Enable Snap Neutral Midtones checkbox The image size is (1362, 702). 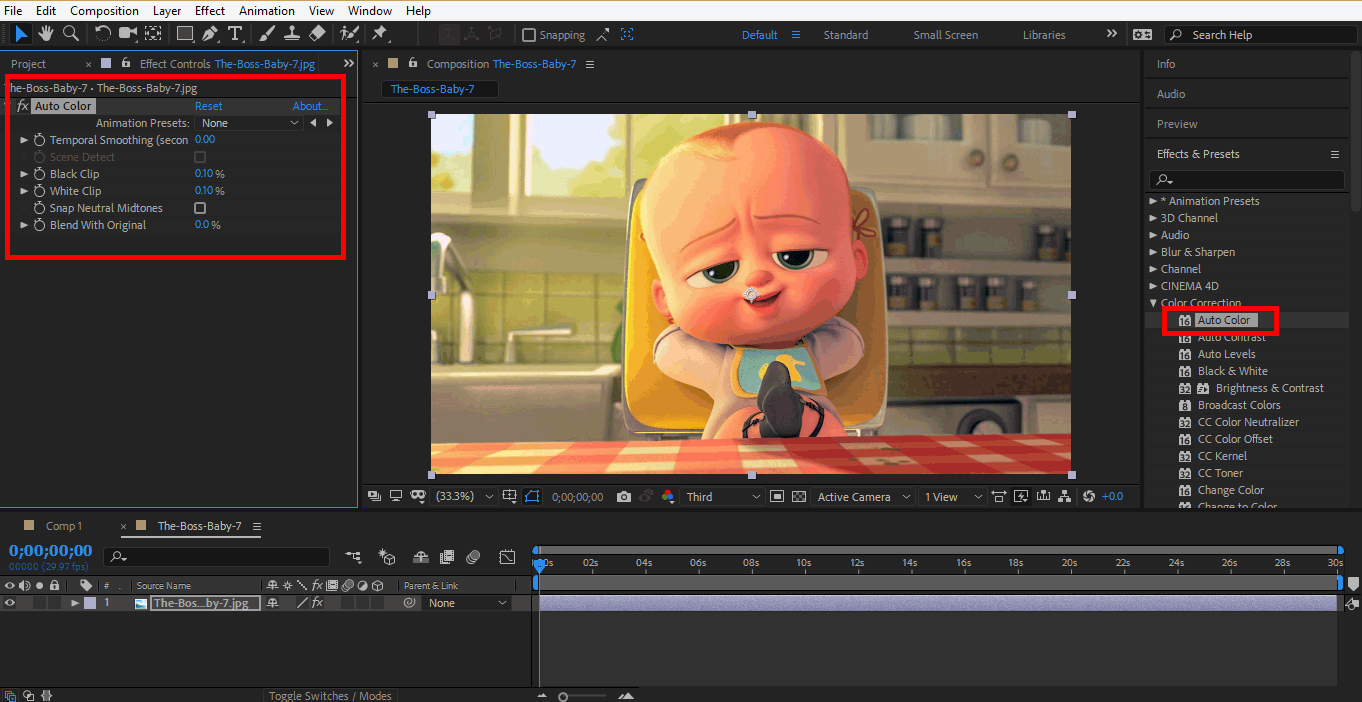point(200,208)
